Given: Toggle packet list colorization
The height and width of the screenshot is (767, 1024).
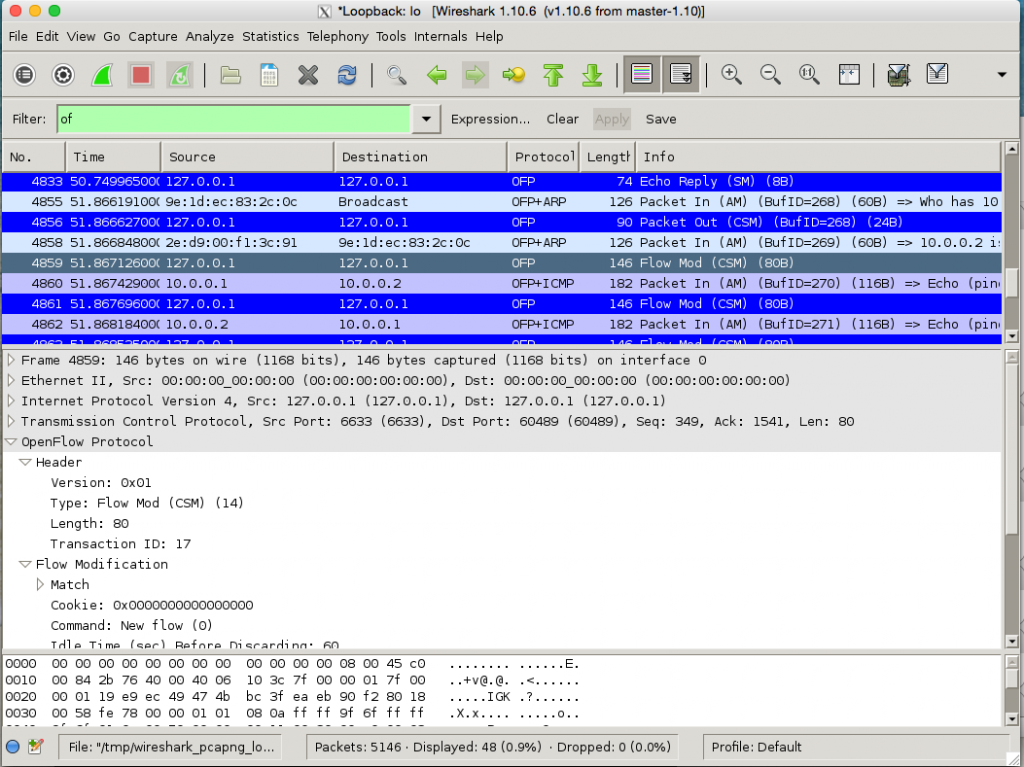Looking at the screenshot, I should pos(641,74).
